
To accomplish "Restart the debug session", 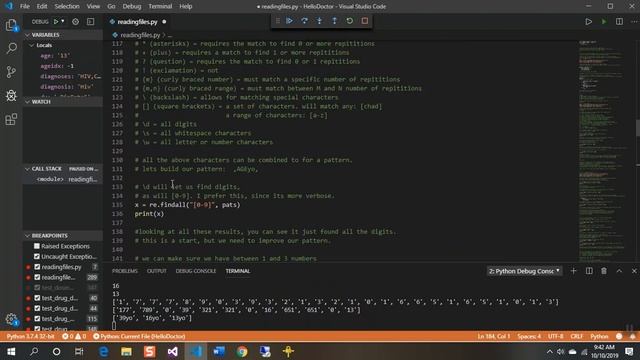I will (350, 21).
